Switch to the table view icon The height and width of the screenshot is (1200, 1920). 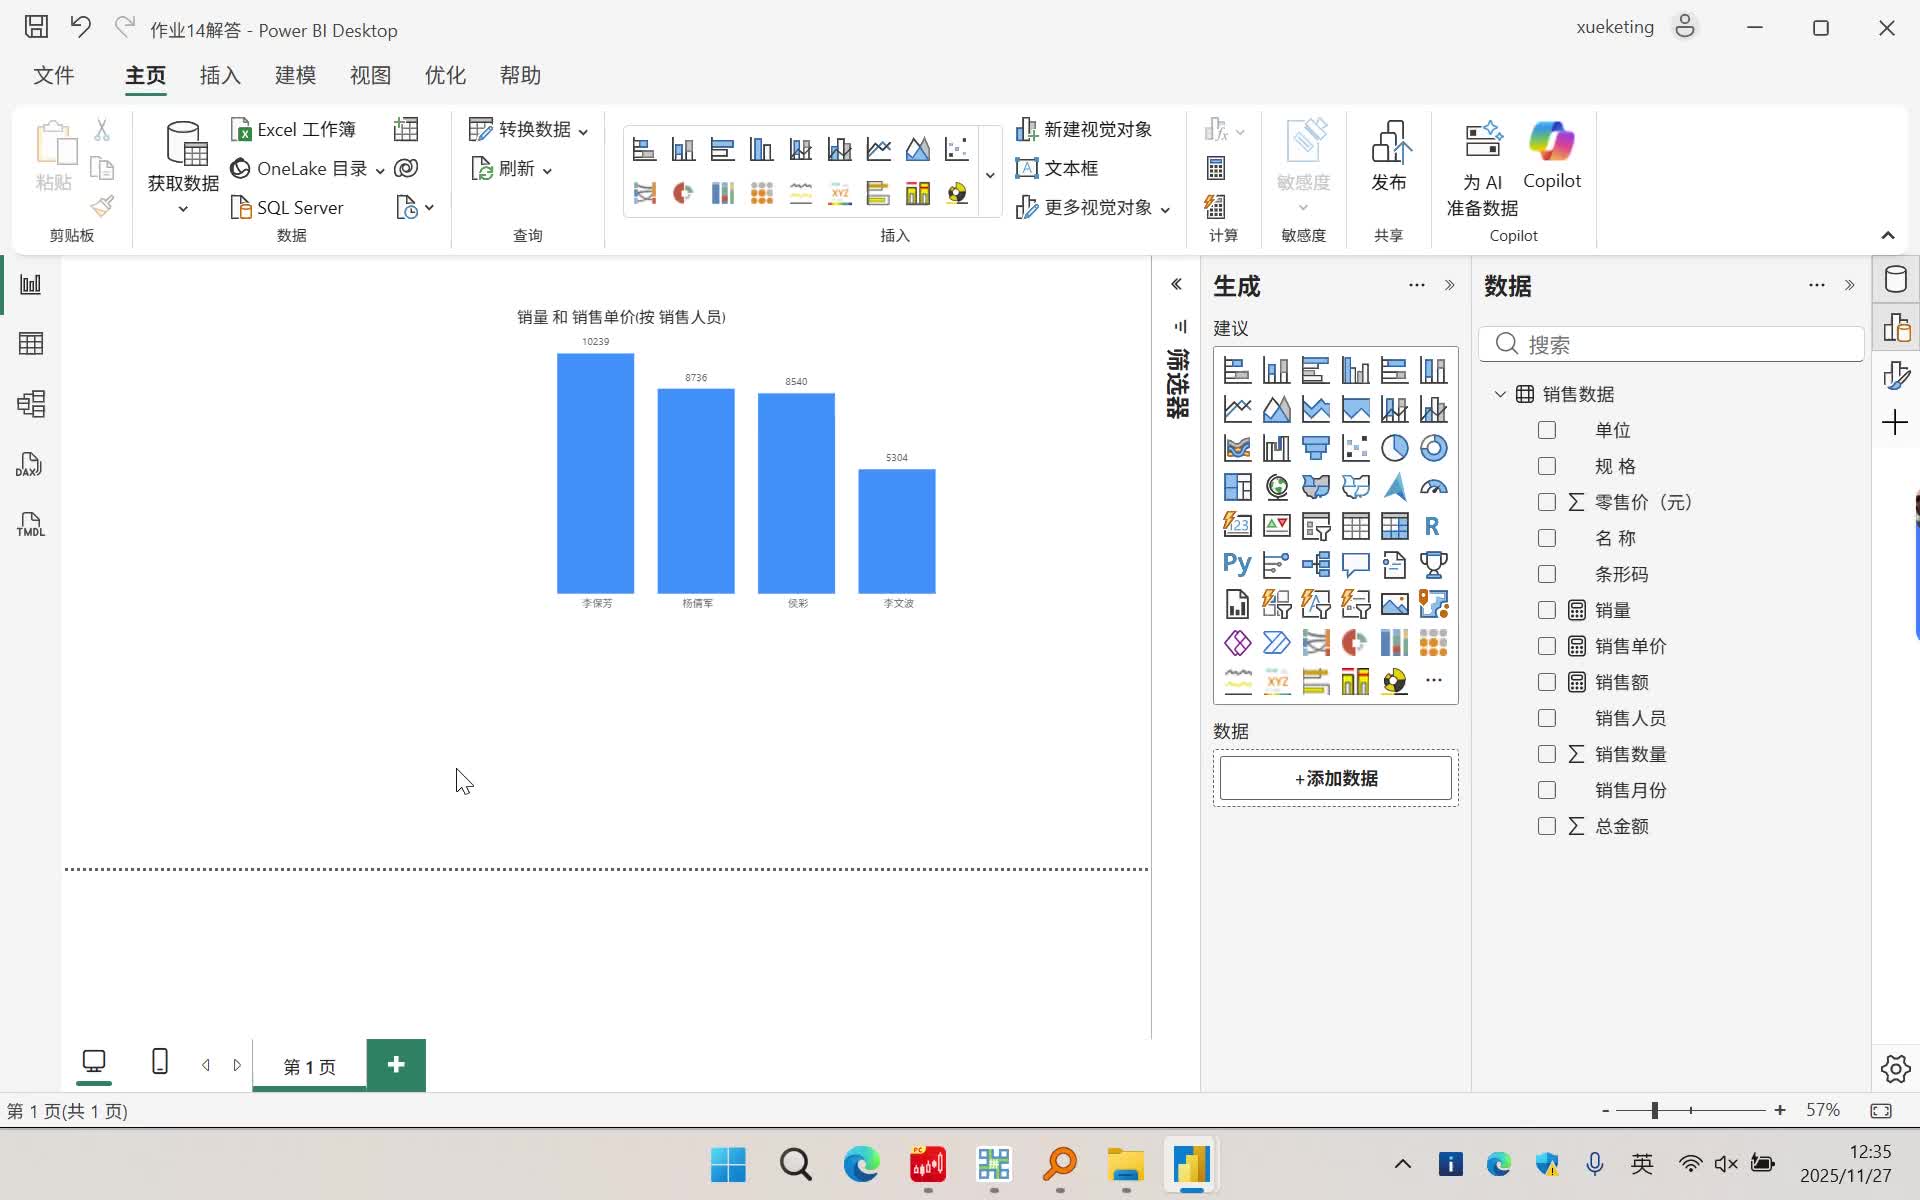pos(30,344)
